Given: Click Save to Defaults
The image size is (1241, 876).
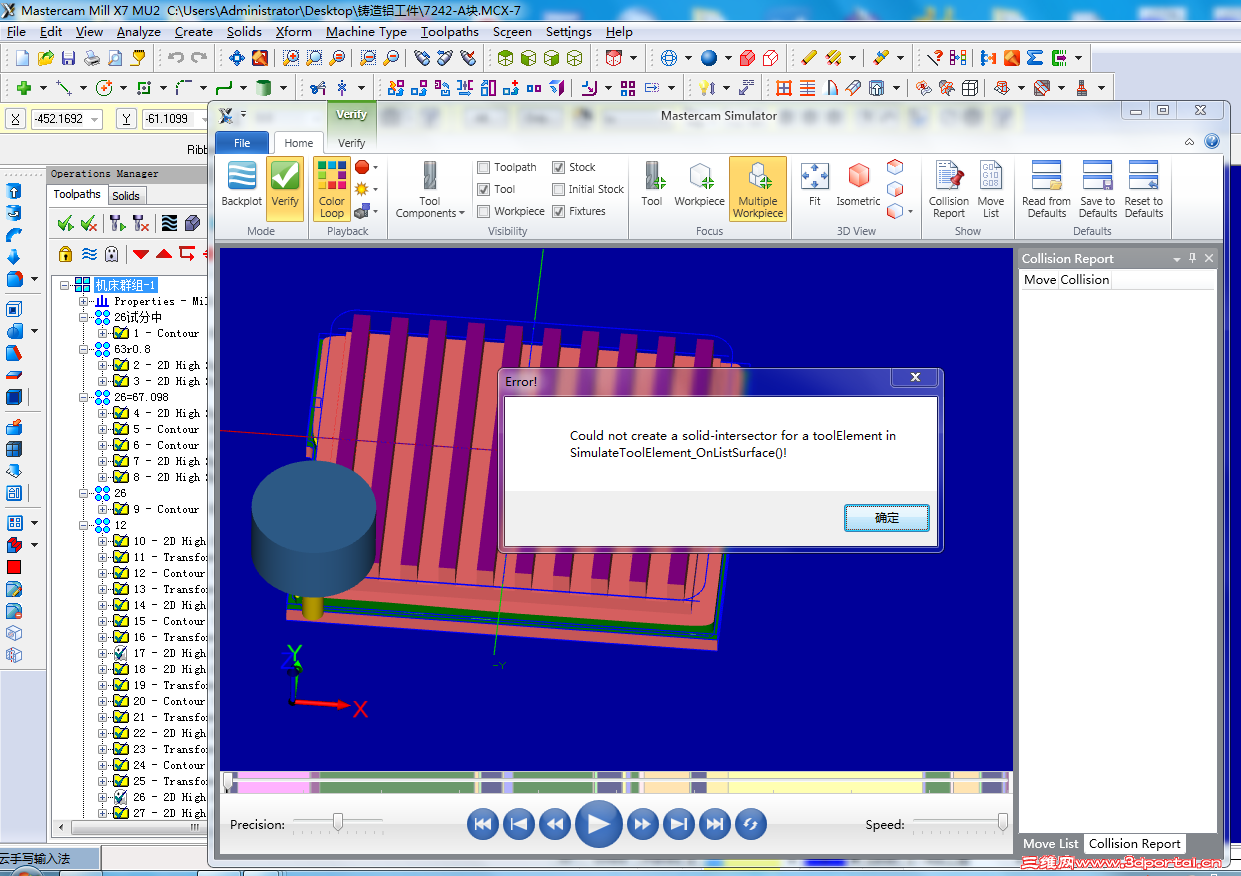Looking at the screenshot, I should [1098, 189].
